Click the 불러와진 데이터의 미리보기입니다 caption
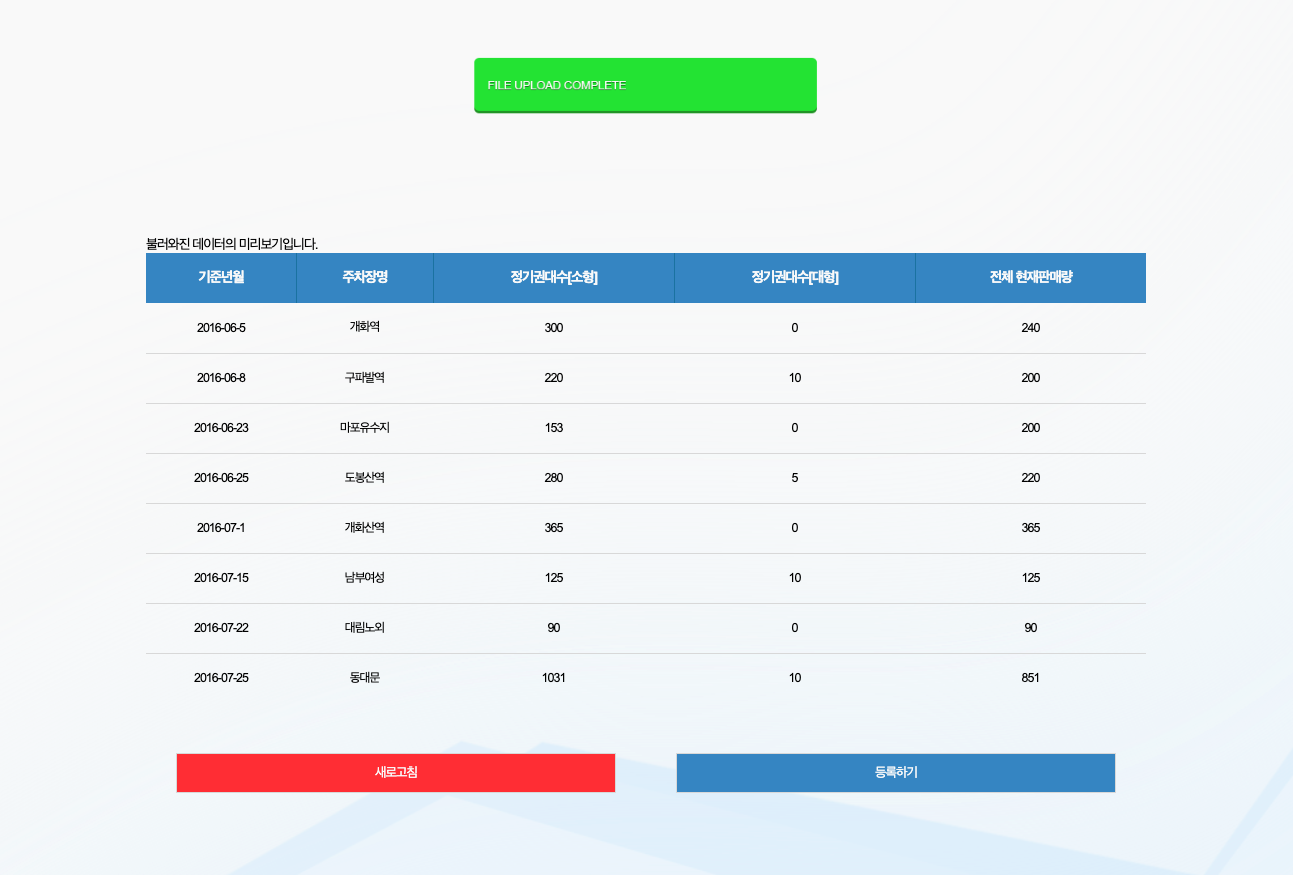This screenshot has height=875, width=1293. 232,244
